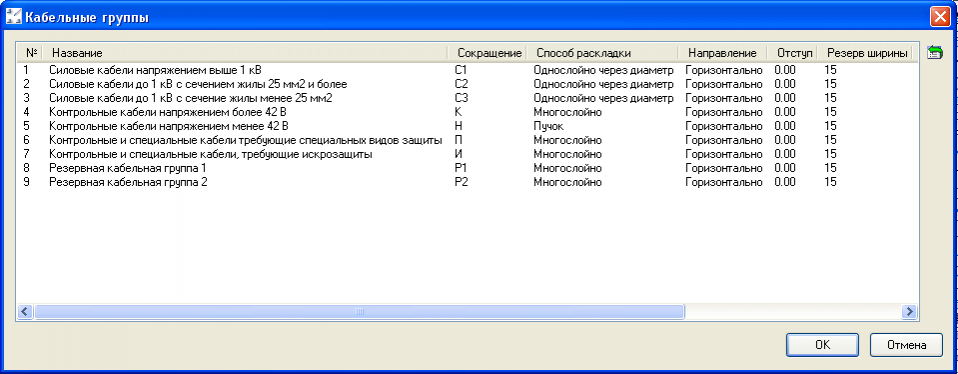Viewport: 958px width, 374px height.
Task: Click abbreviation cell Р2
Action: 461,182
